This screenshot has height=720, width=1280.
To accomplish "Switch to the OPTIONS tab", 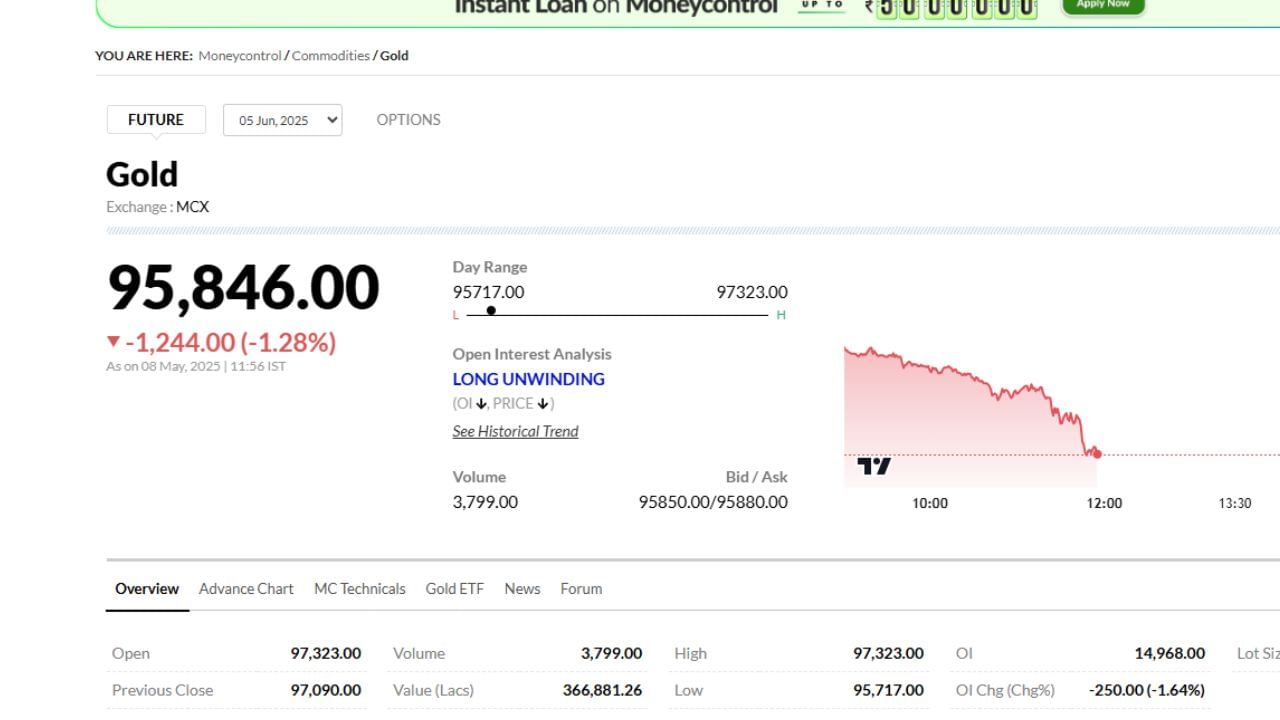I will coord(408,119).
